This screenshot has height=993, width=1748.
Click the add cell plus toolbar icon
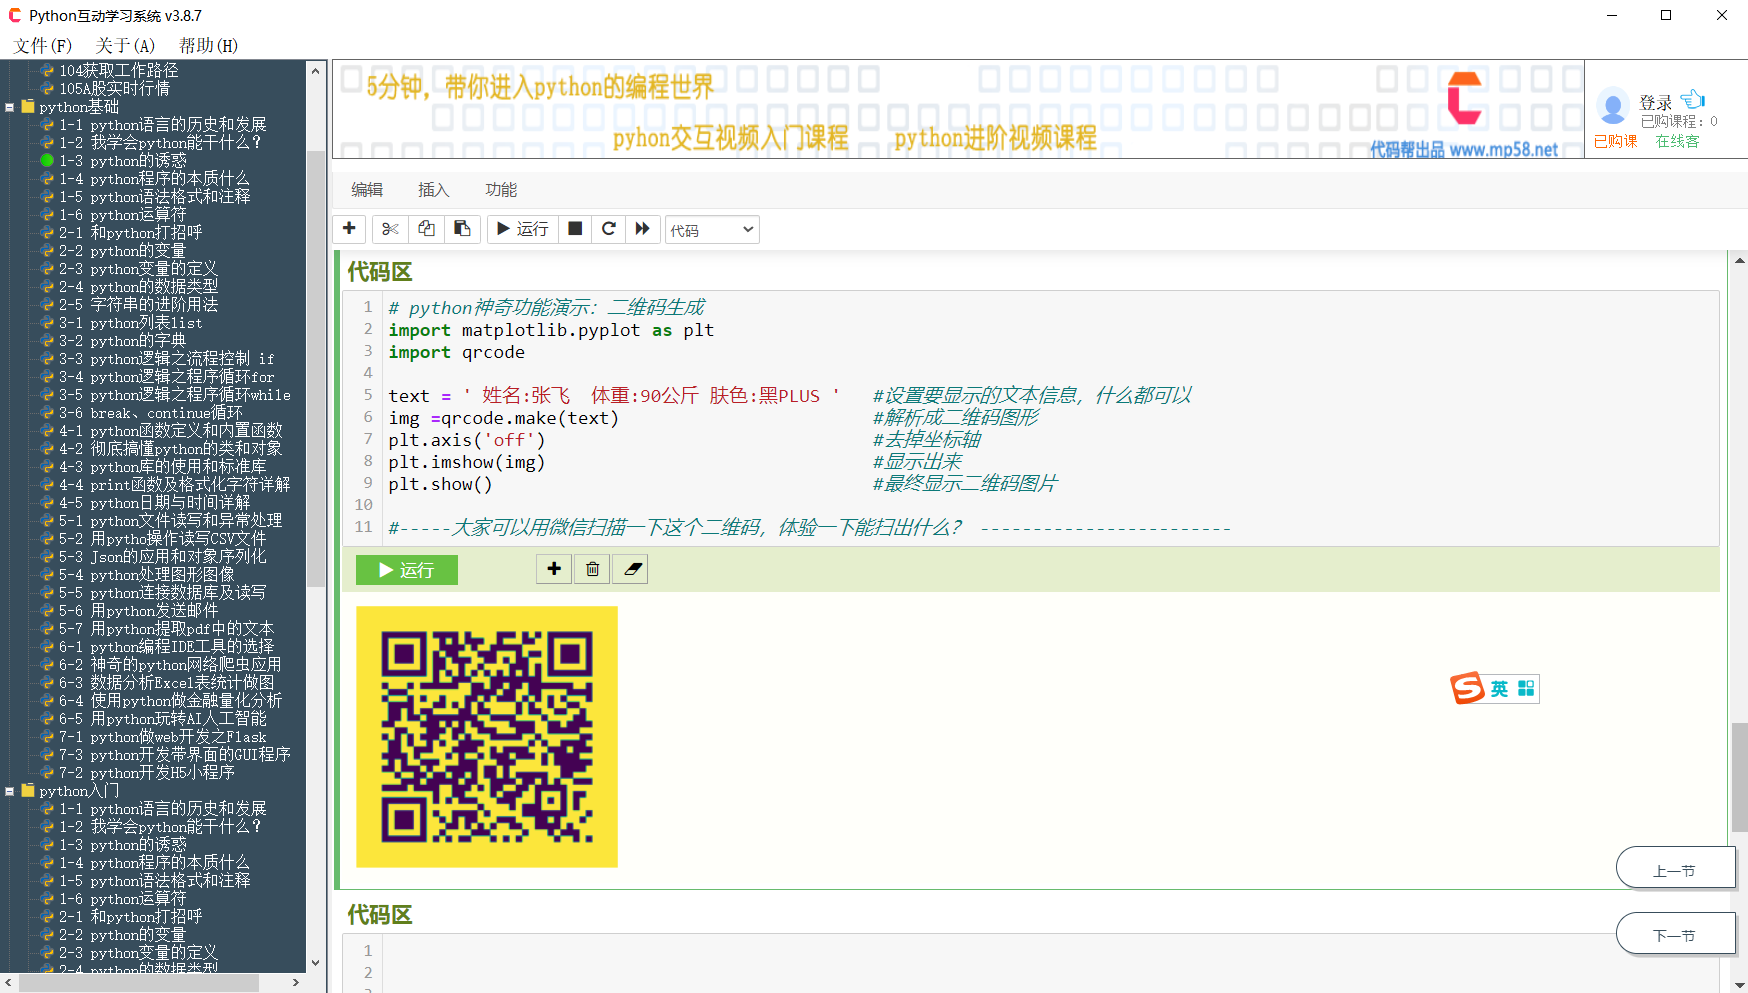[x=349, y=229]
